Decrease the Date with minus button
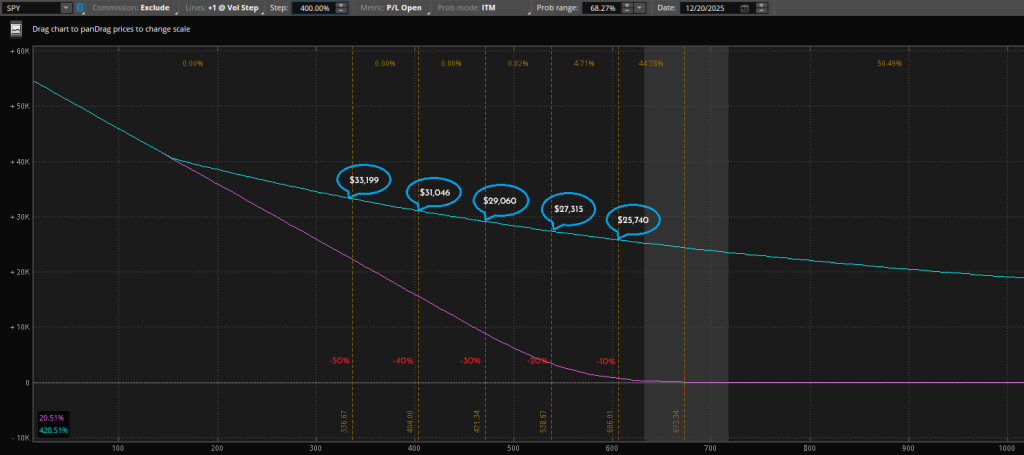The image size is (1024, 455). [x=761, y=10]
